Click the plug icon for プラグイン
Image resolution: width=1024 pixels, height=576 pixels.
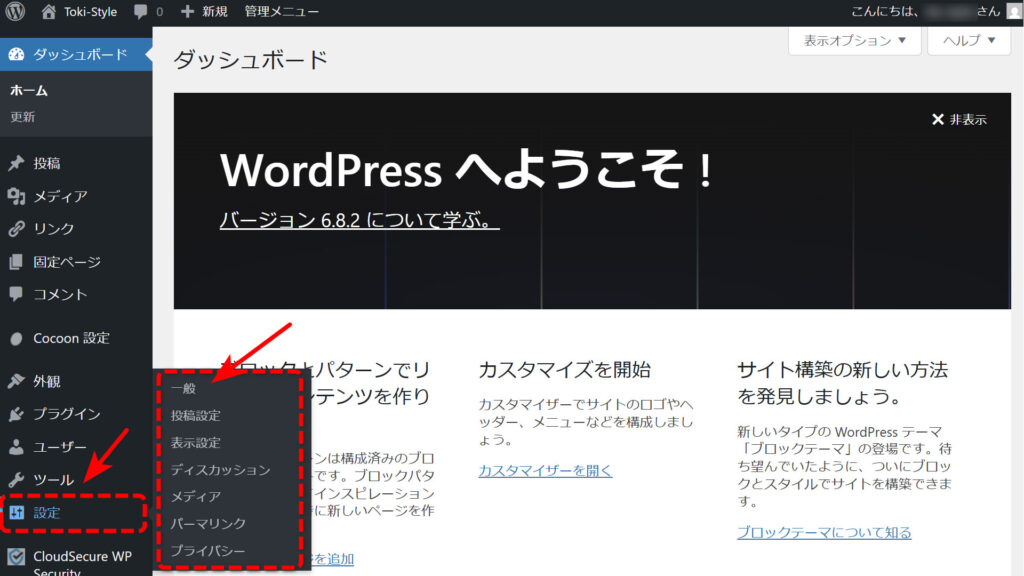(x=16, y=414)
